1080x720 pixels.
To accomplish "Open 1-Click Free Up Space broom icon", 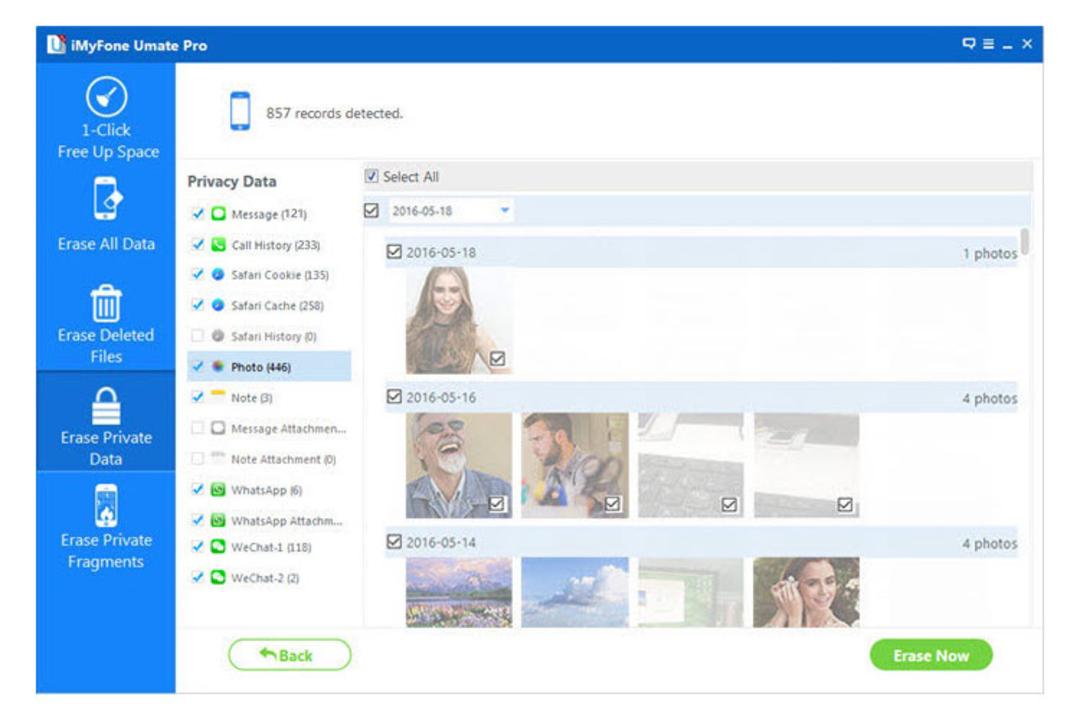I will (x=106, y=96).
